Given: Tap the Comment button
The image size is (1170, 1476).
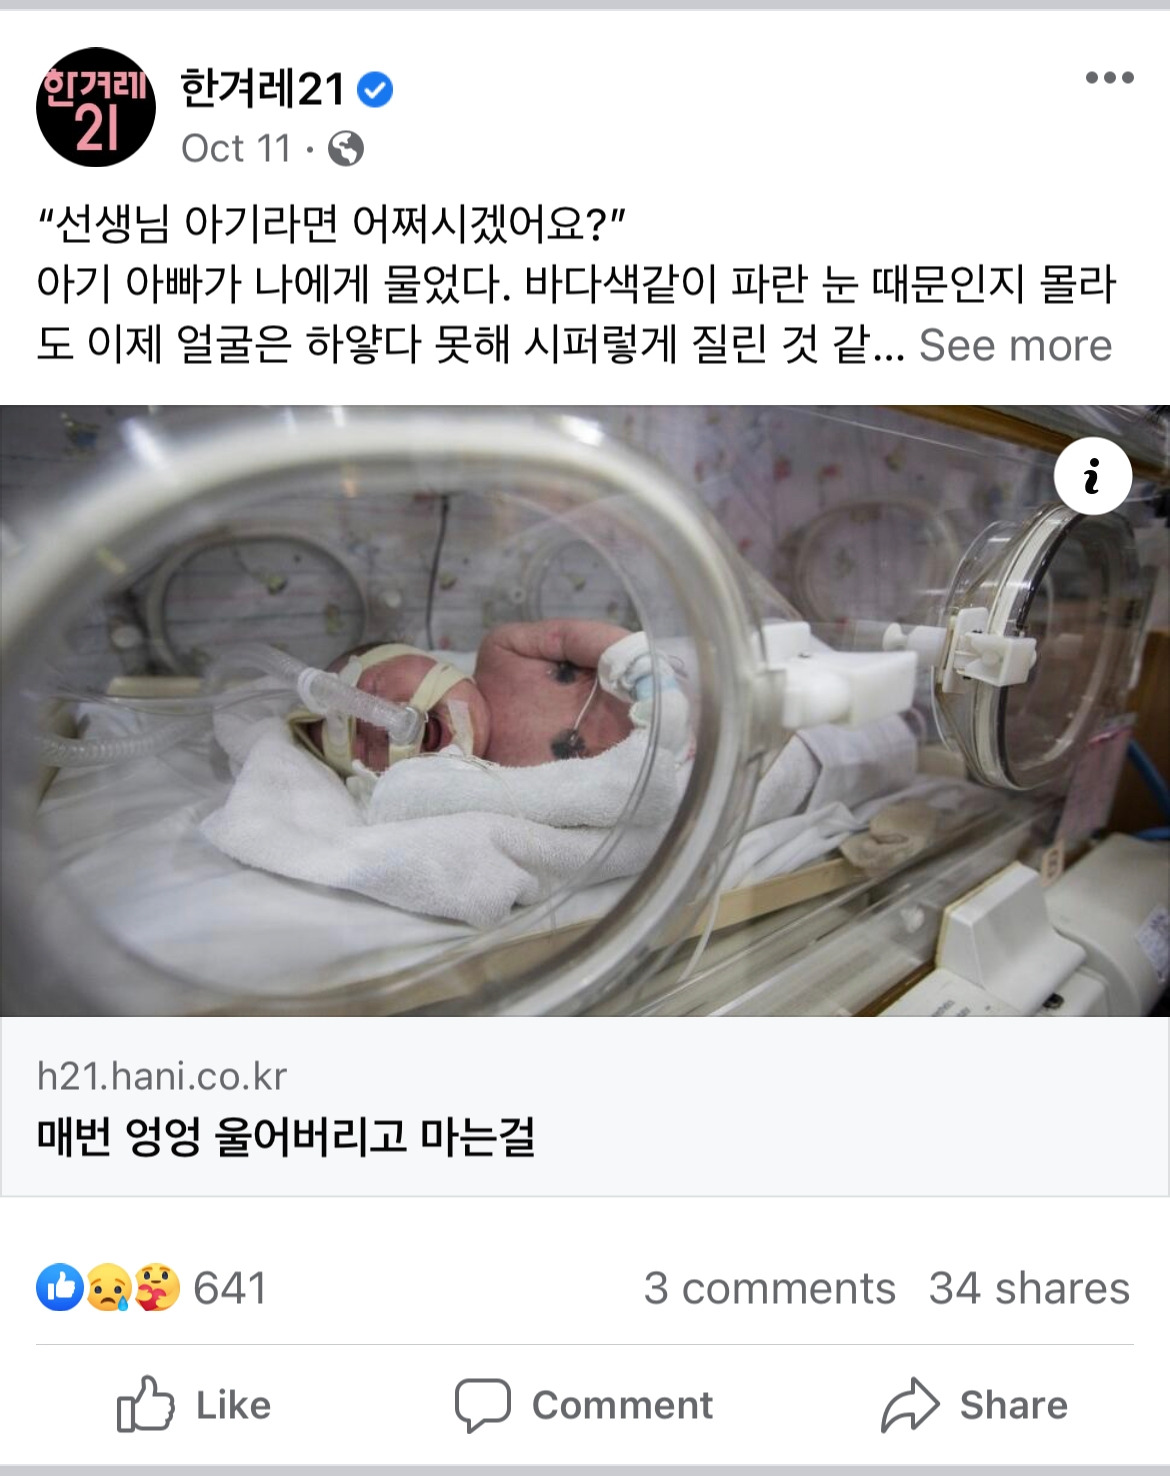Looking at the screenshot, I should coord(584,1405).
